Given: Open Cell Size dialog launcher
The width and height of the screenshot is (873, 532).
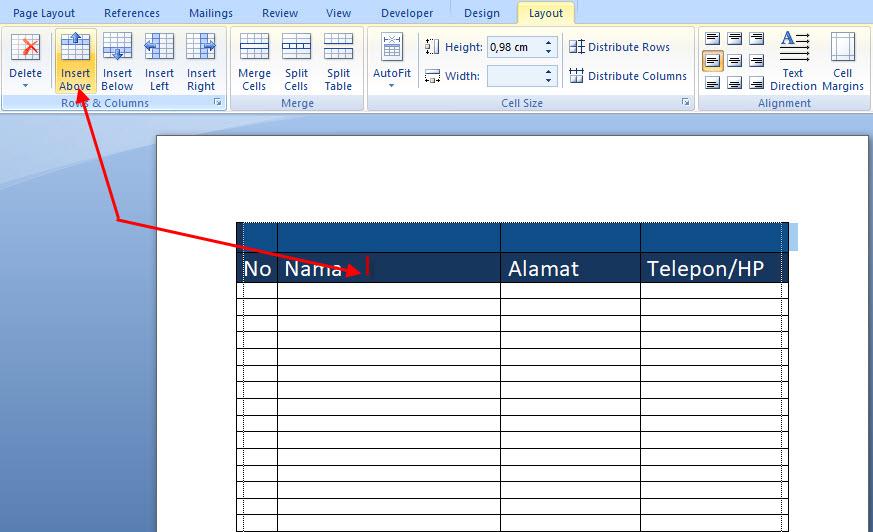Looking at the screenshot, I should 685,102.
